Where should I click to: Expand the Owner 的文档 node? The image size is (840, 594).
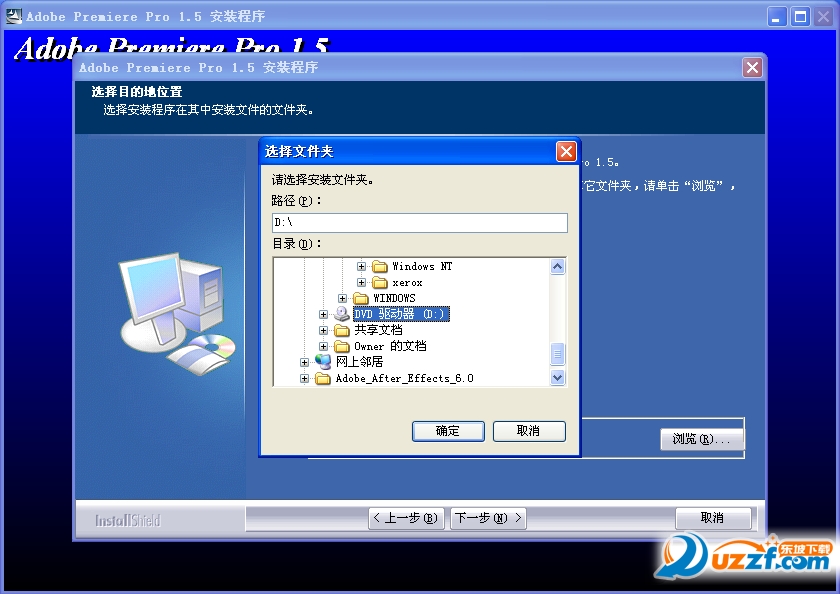pos(323,347)
